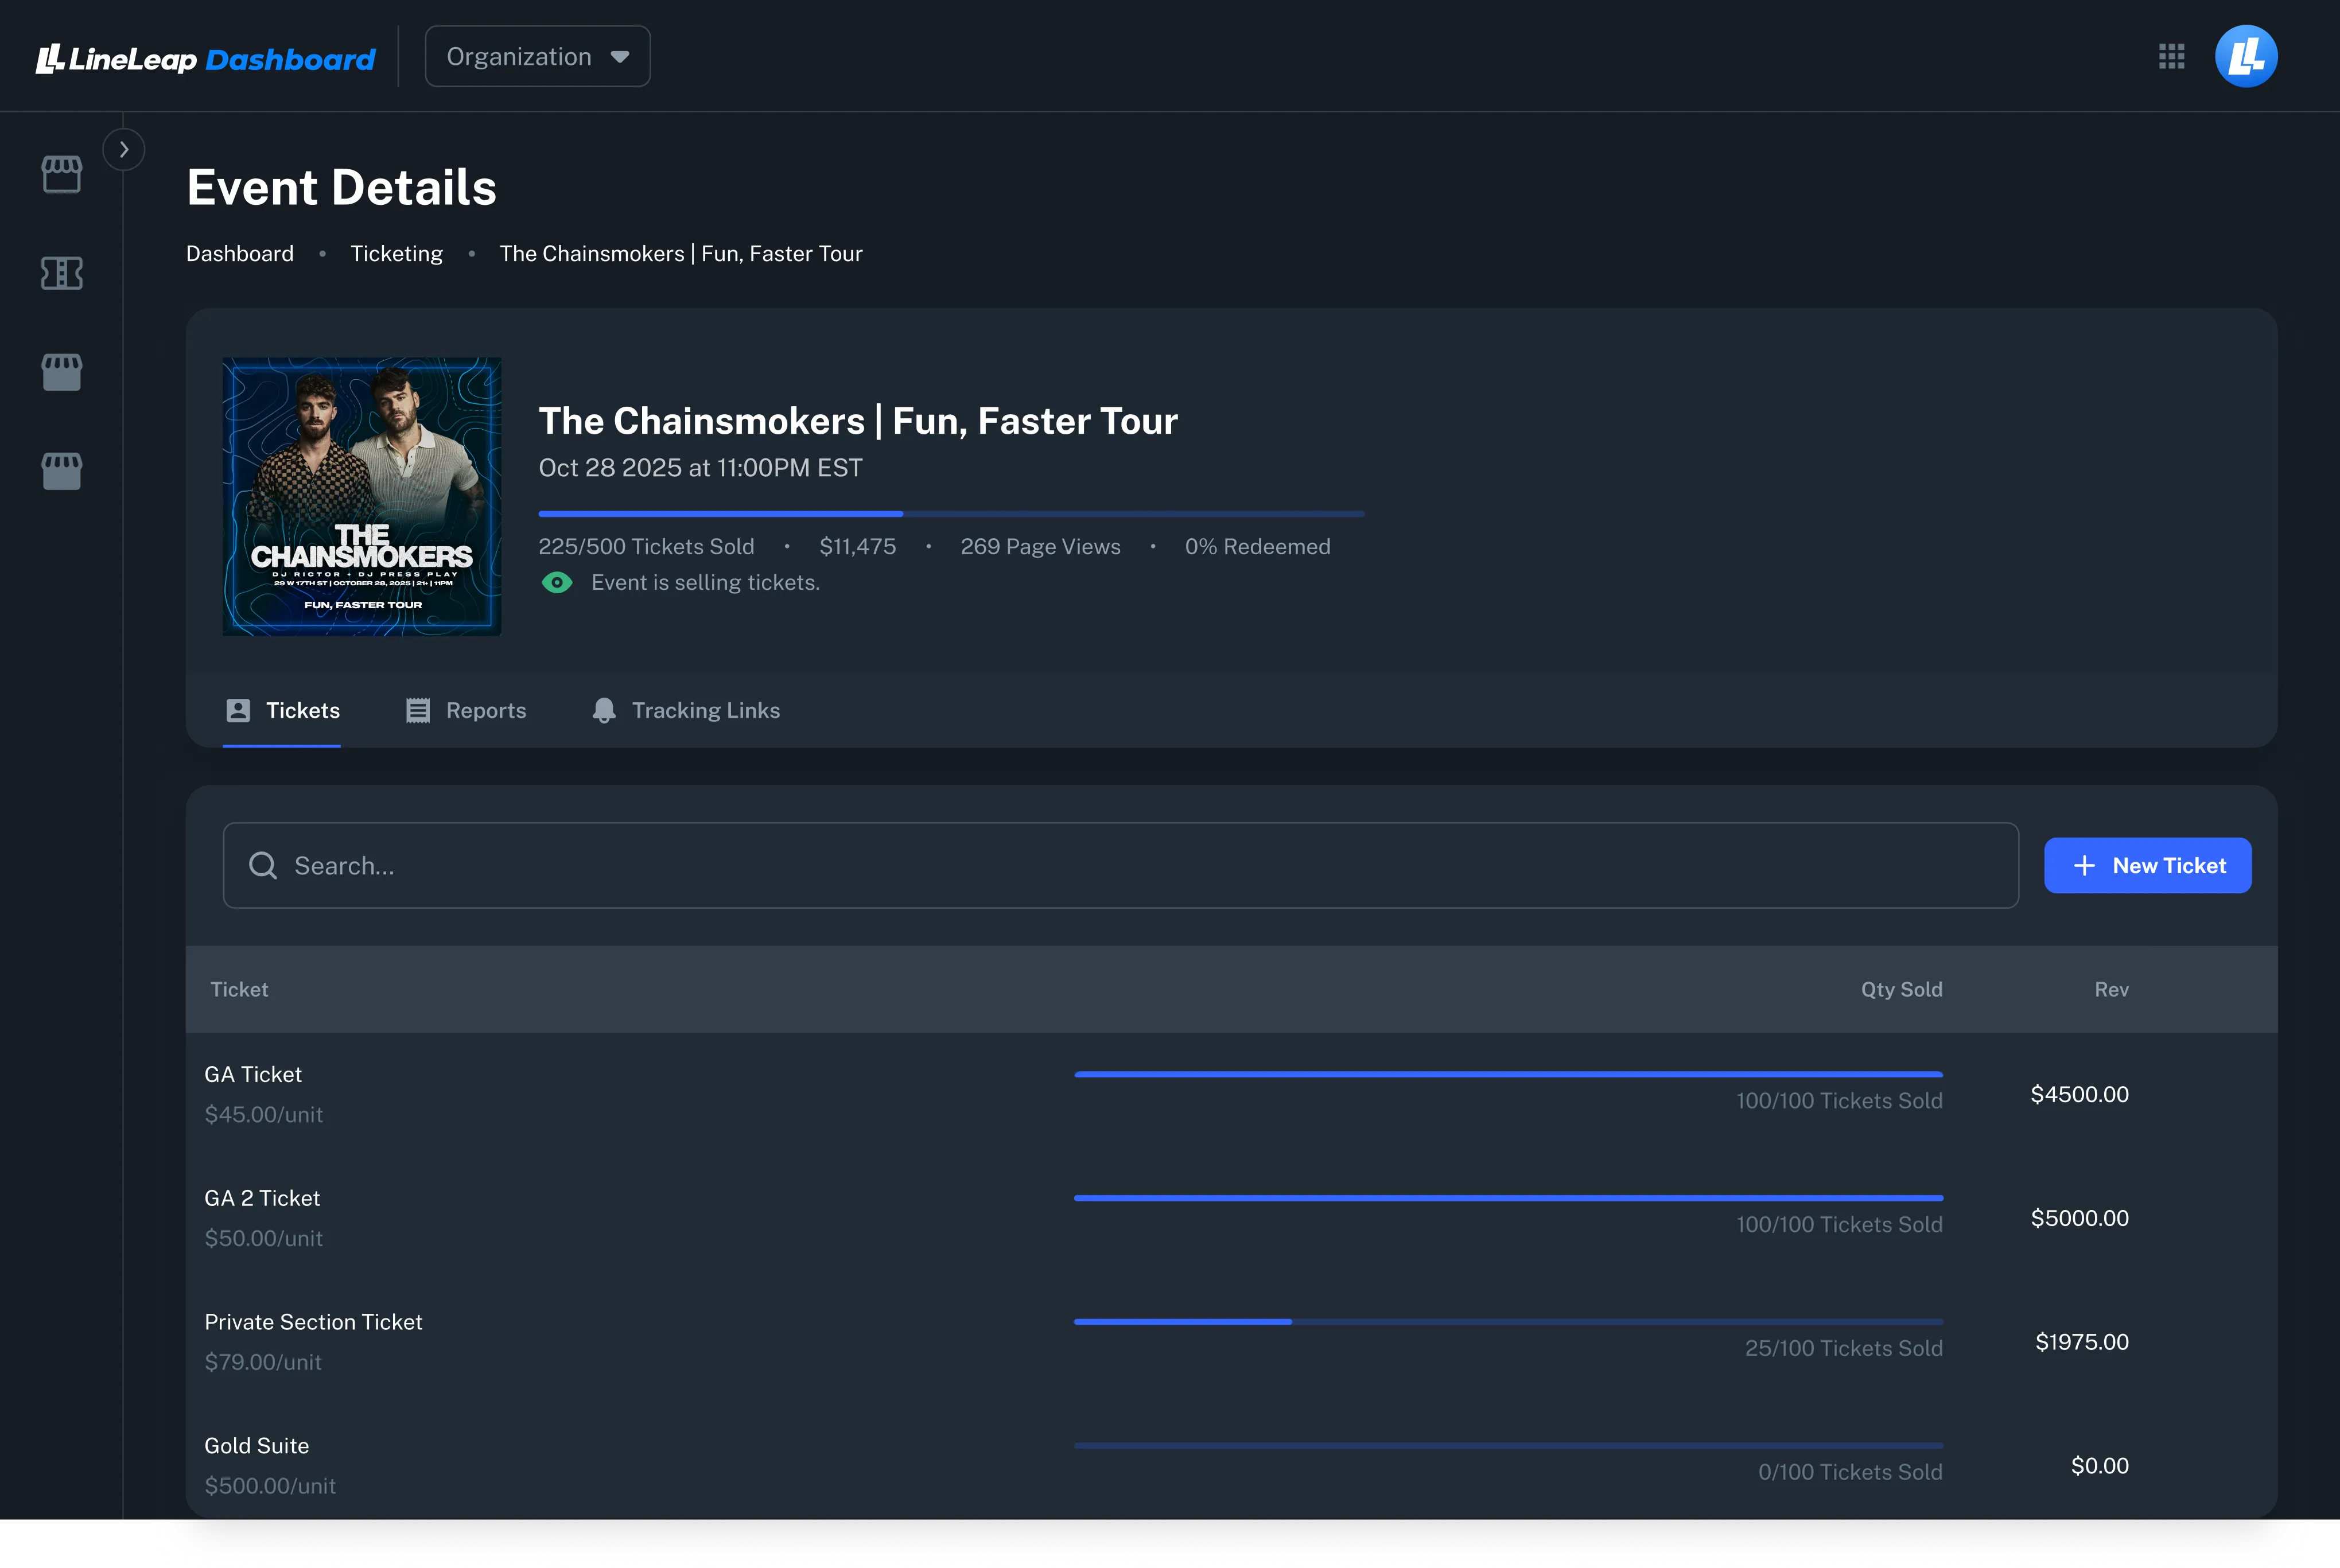Open The Chainsmokers event poster thumbnail
Viewport: 2340px width, 1568px height.
point(362,497)
